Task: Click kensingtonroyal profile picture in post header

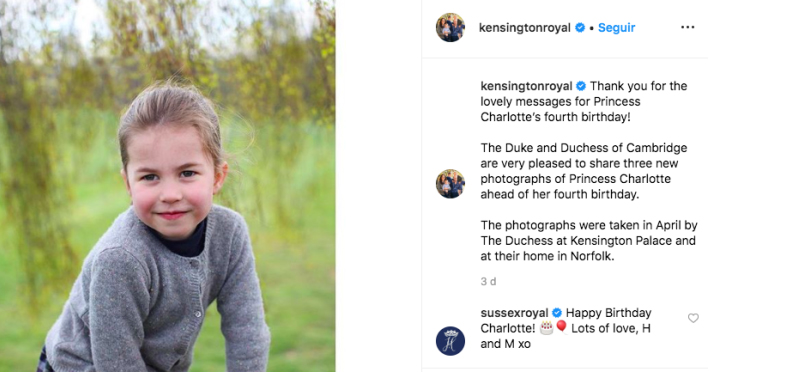Action: point(450,28)
